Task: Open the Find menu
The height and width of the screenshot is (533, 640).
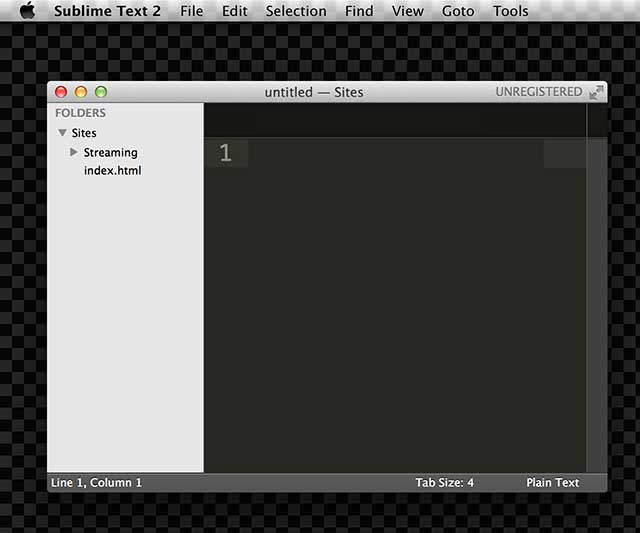Action: pyautogui.click(x=359, y=11)
